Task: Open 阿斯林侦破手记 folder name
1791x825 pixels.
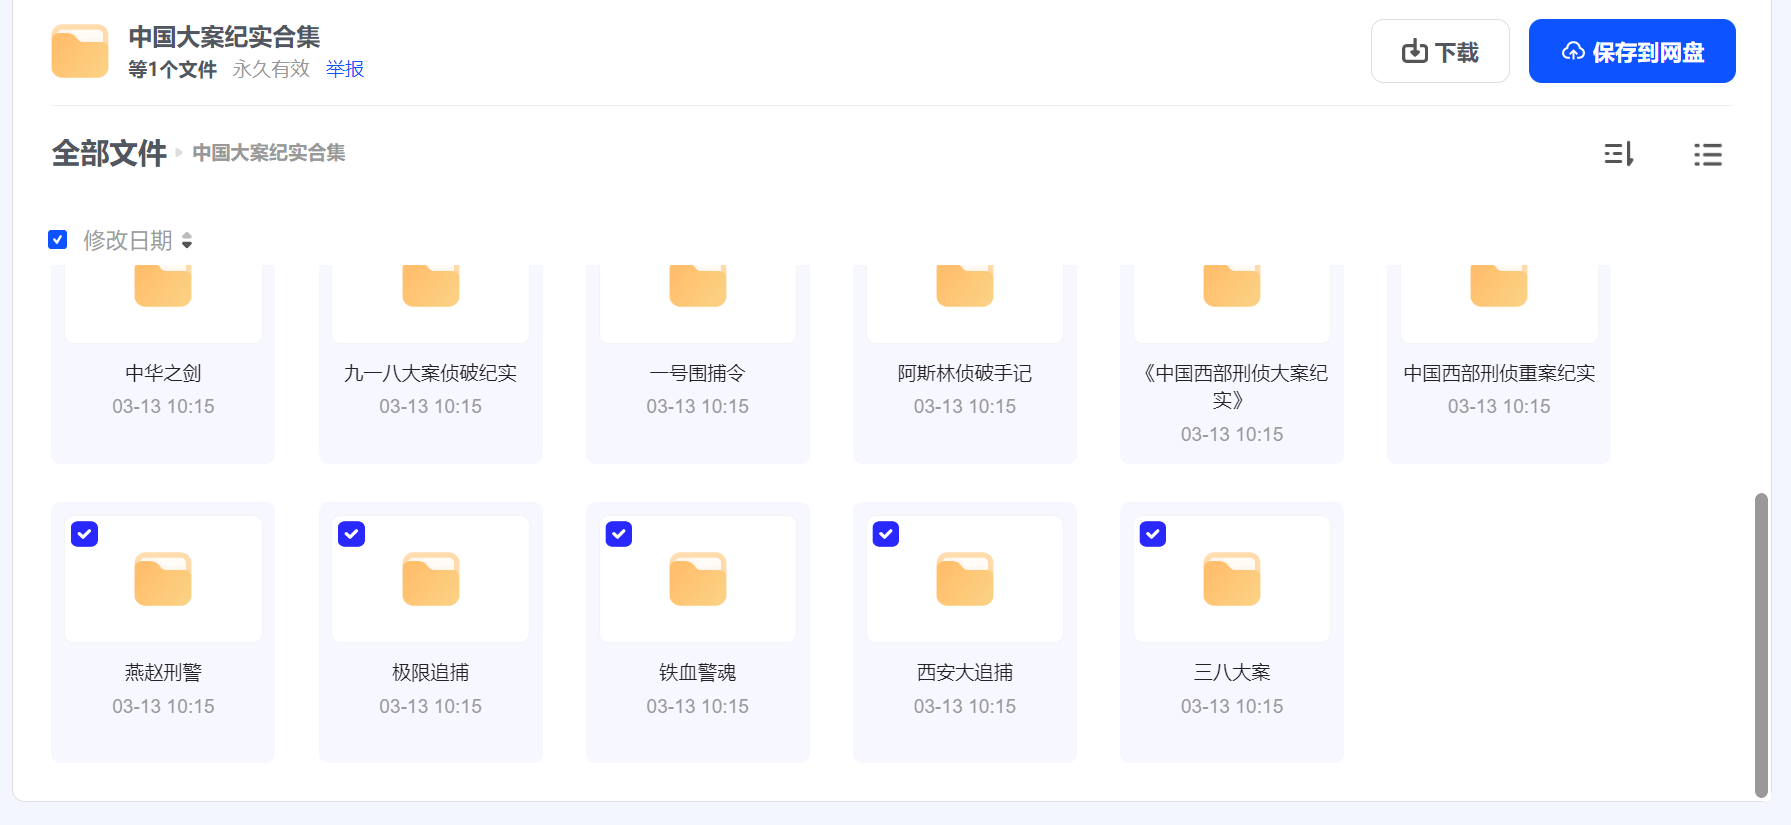Action: [964, 373]
